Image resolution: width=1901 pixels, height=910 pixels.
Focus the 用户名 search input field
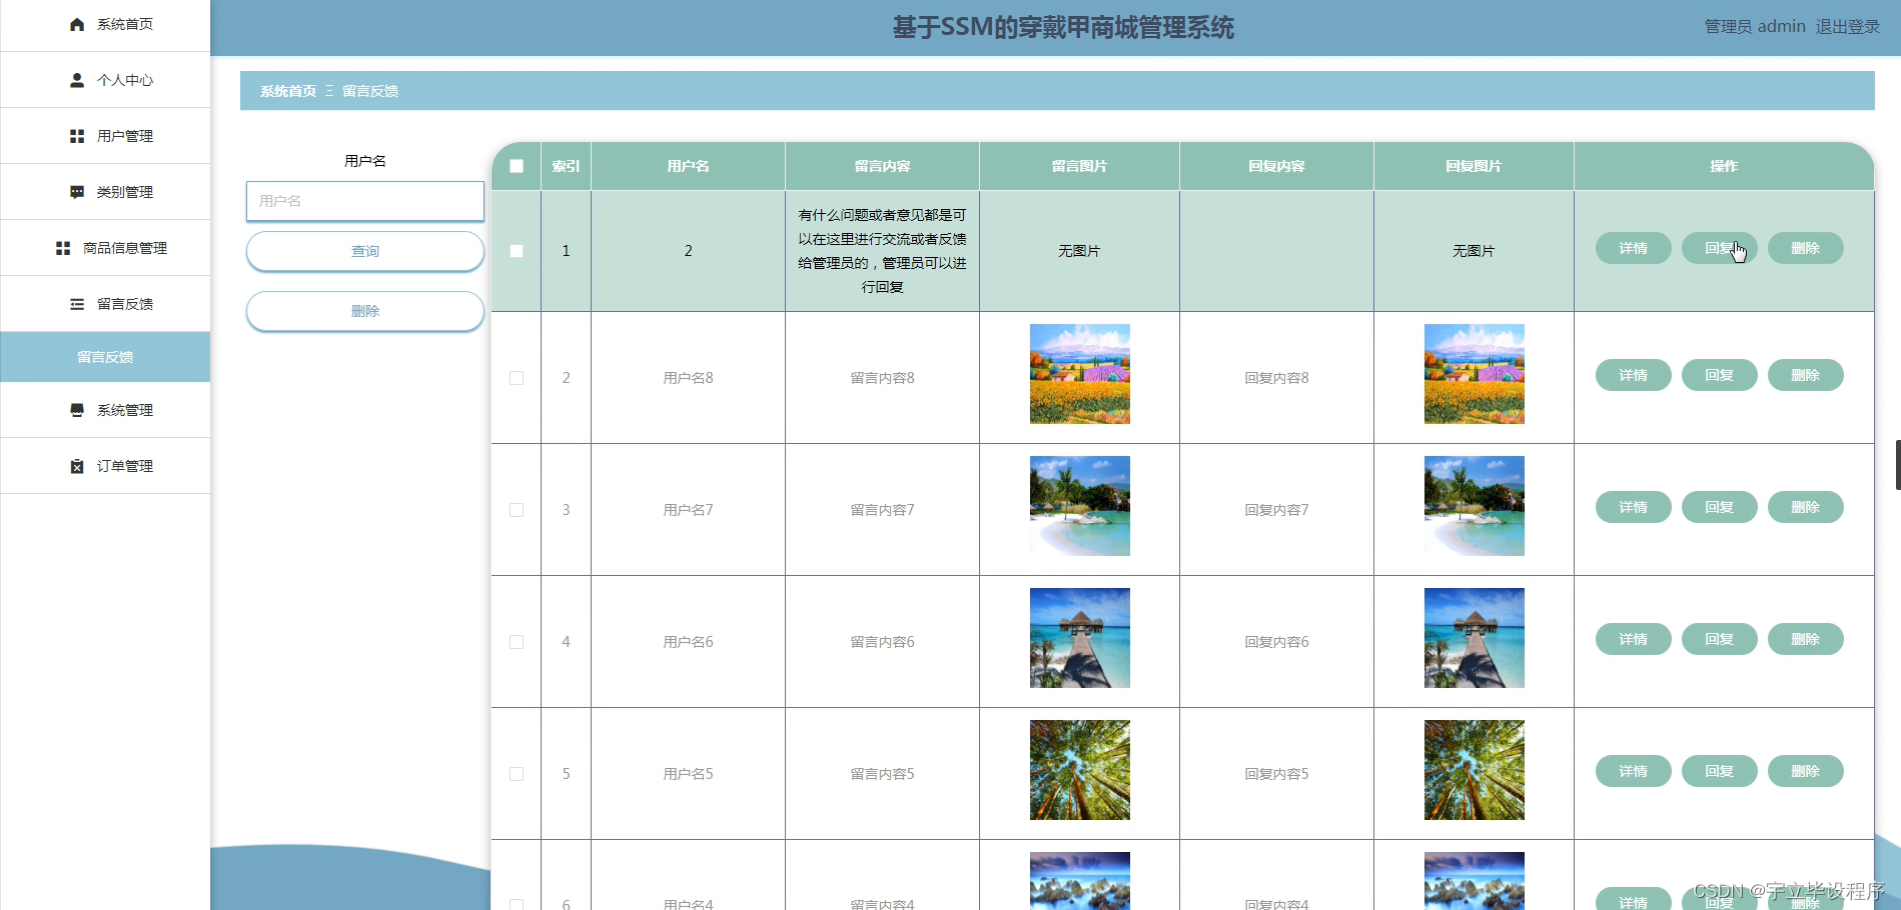pos(365,201)
